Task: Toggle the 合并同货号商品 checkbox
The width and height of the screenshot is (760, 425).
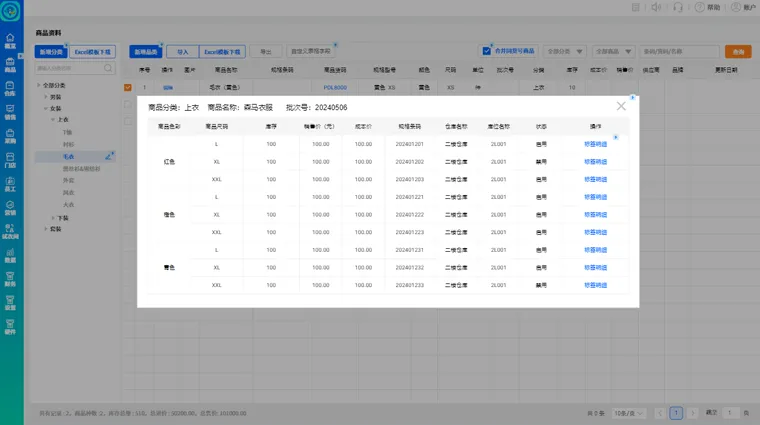Action: pos(487,51)
